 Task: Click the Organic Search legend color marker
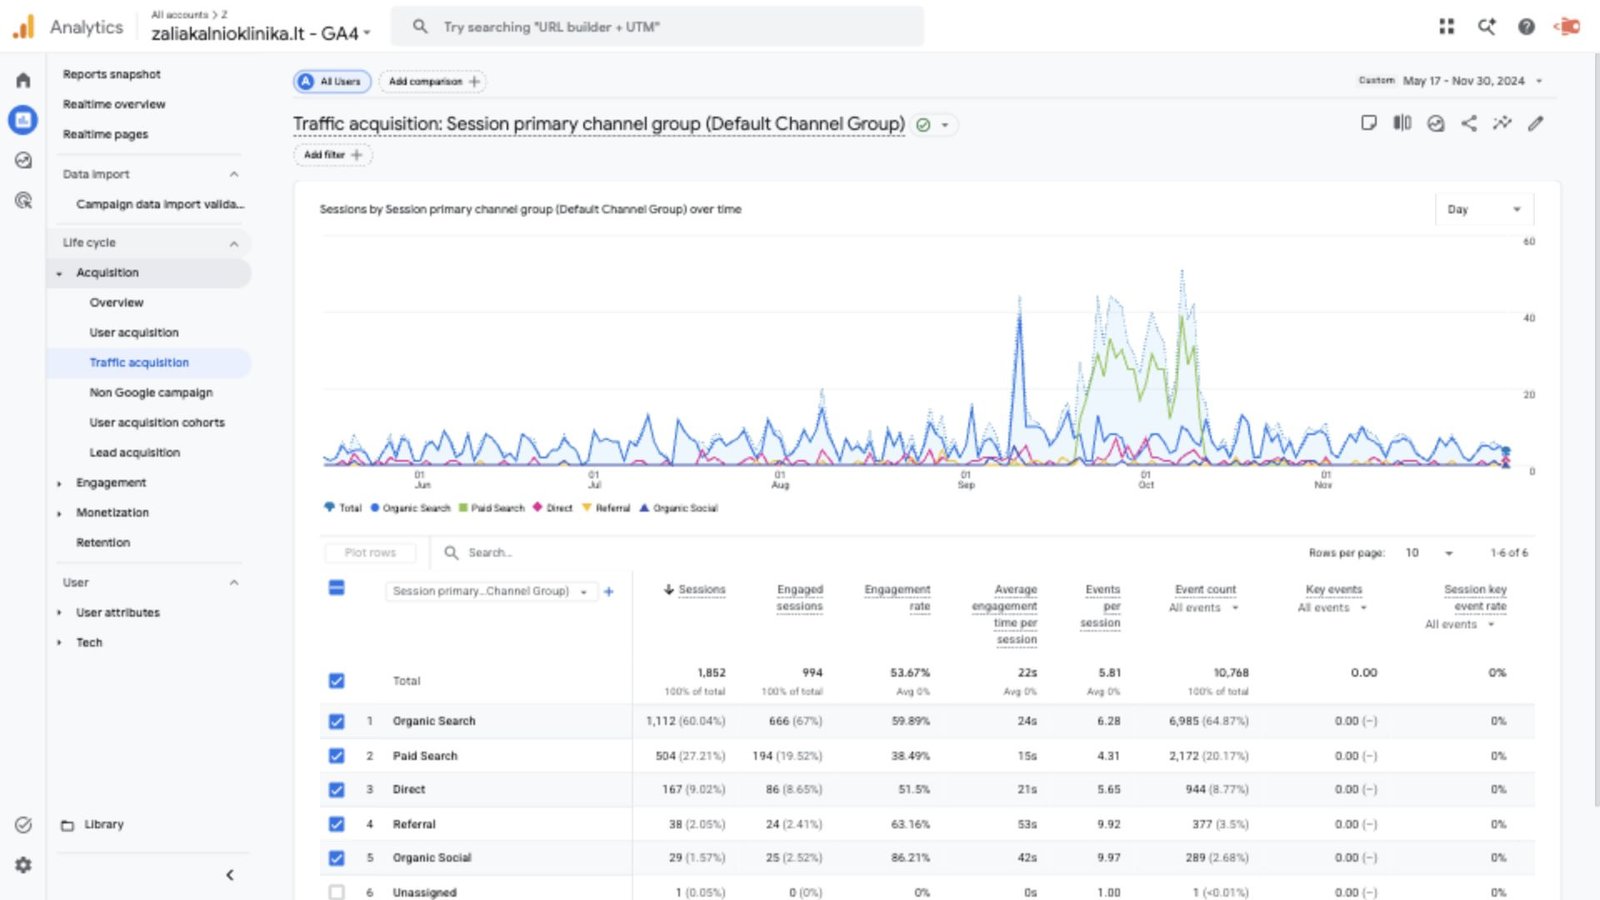pos(375,508)
